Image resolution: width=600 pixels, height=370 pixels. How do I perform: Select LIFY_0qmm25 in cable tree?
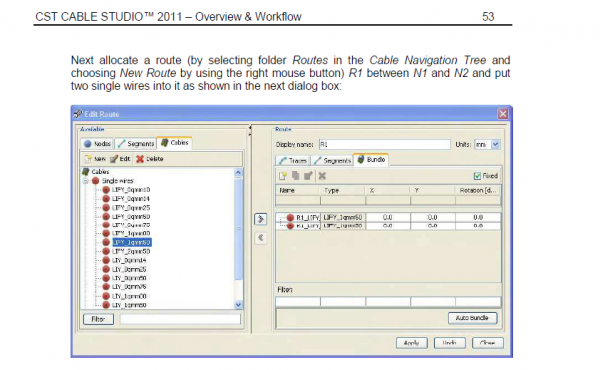click(131, 208)
